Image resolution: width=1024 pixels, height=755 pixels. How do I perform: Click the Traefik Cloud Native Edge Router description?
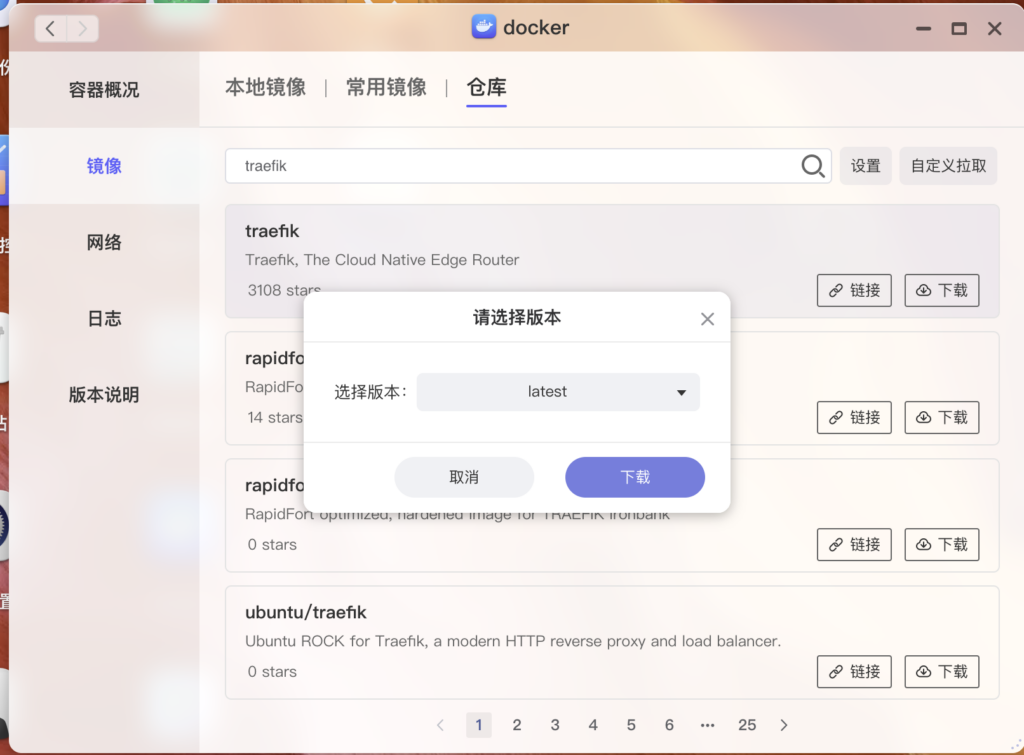tap(382, 260)
